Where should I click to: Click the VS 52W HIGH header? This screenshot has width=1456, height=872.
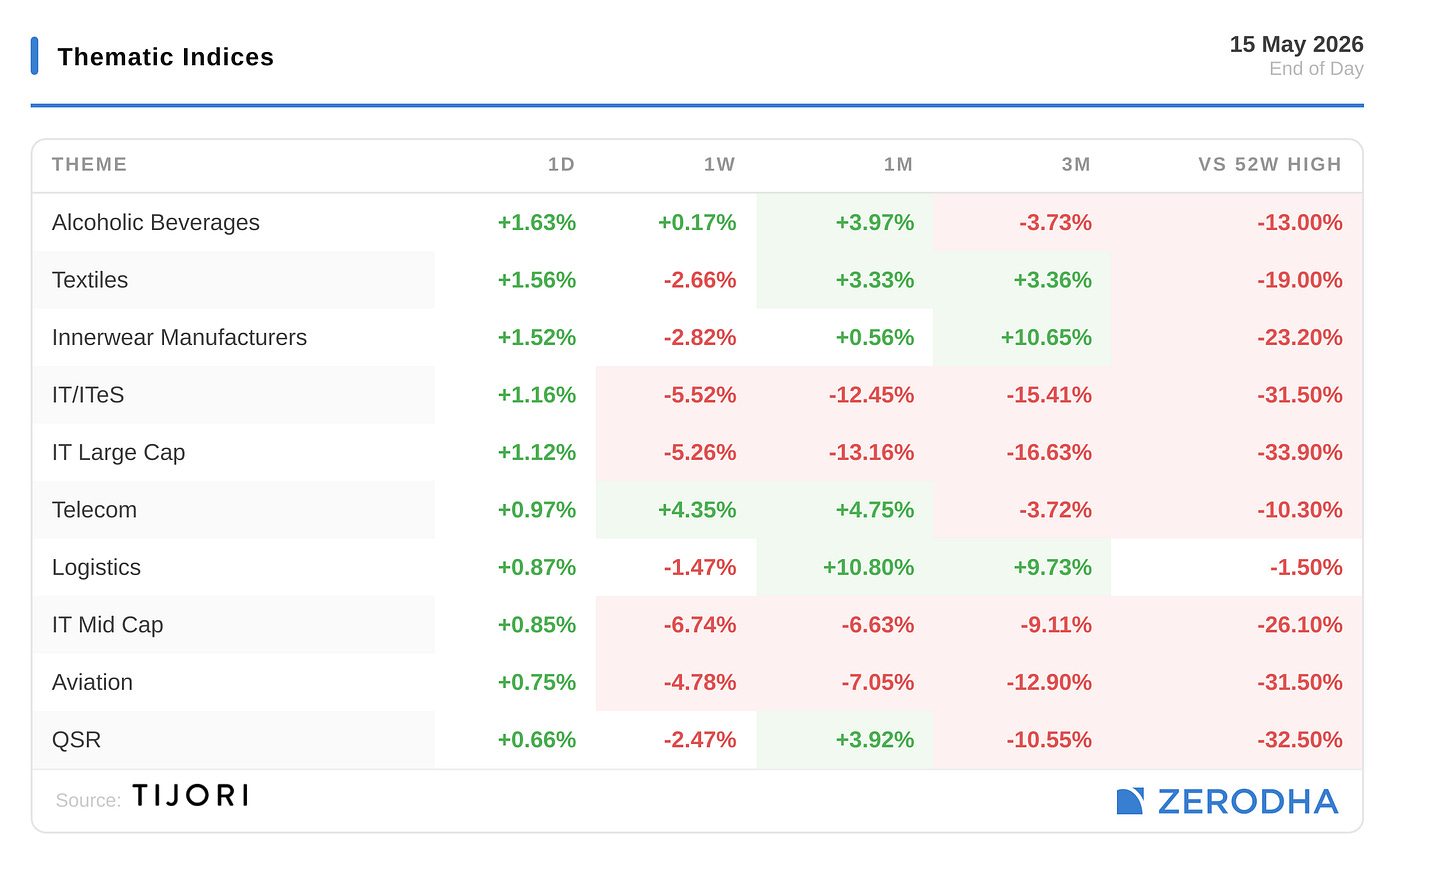click(x=1270, y=164)
